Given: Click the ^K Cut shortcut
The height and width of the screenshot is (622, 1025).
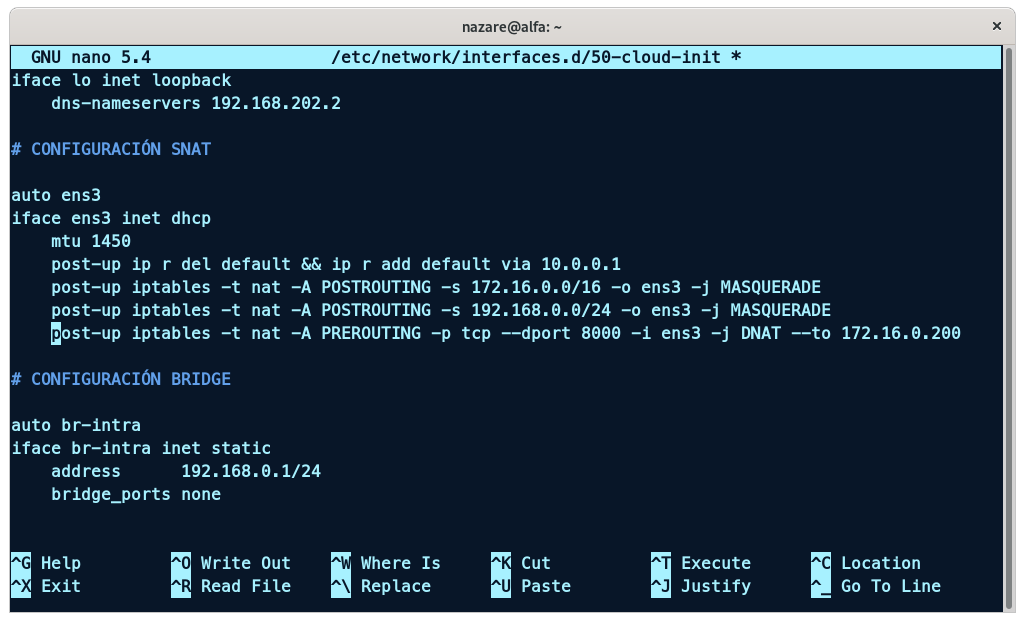Looking at the screenshot, I should pos(520,563).
